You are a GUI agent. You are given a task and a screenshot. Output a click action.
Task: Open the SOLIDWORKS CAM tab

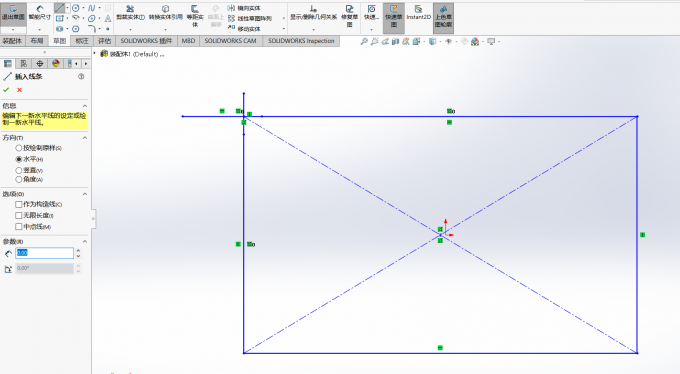230,41
